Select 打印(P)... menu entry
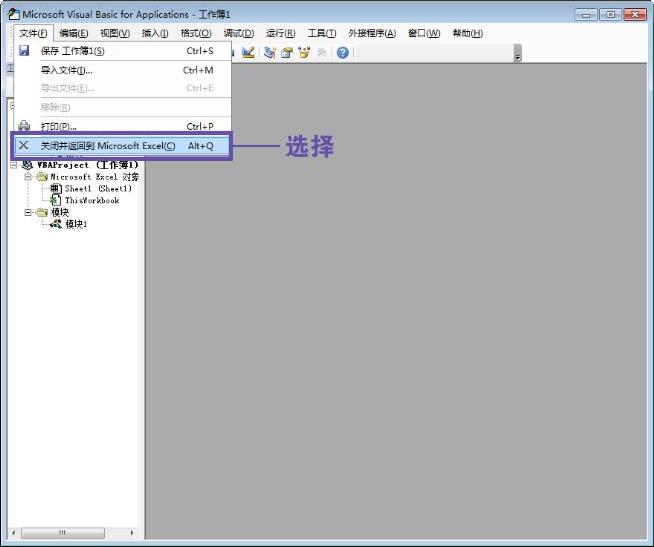Viewport: 654px width, 547px height. (x=123, y=126)
